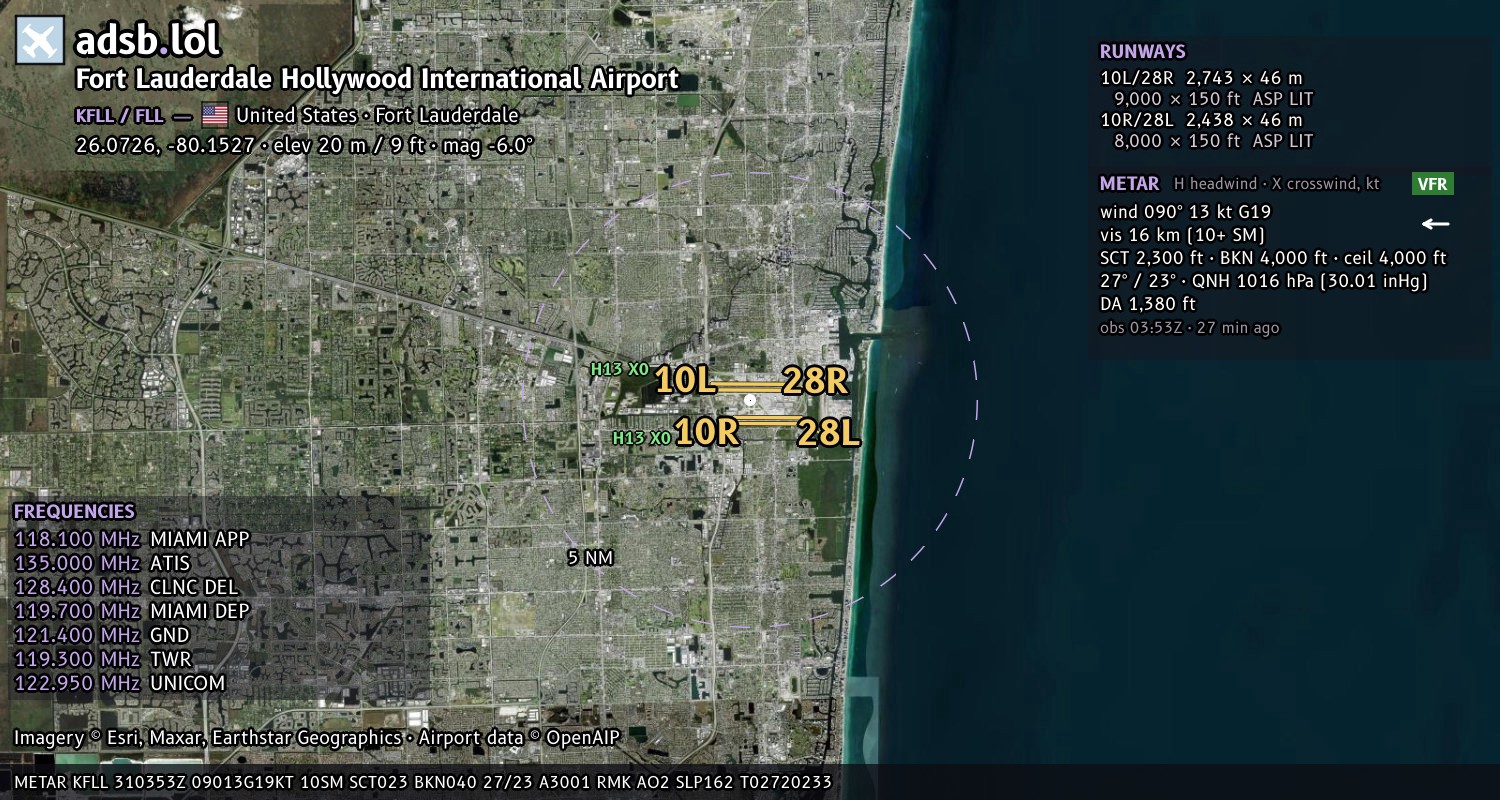
Task: Click the H13 X0 label beside 10L
Action: [620, 370]
